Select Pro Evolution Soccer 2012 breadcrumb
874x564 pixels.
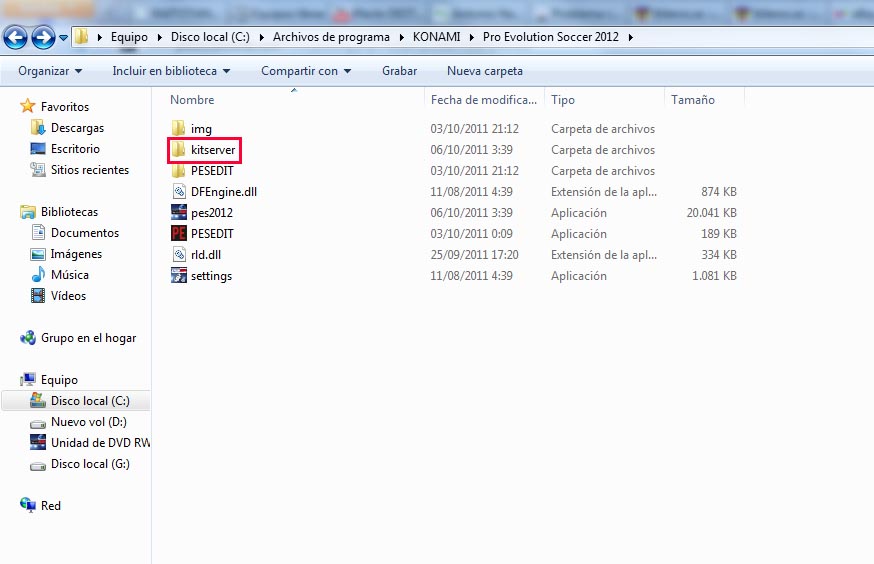551,37
